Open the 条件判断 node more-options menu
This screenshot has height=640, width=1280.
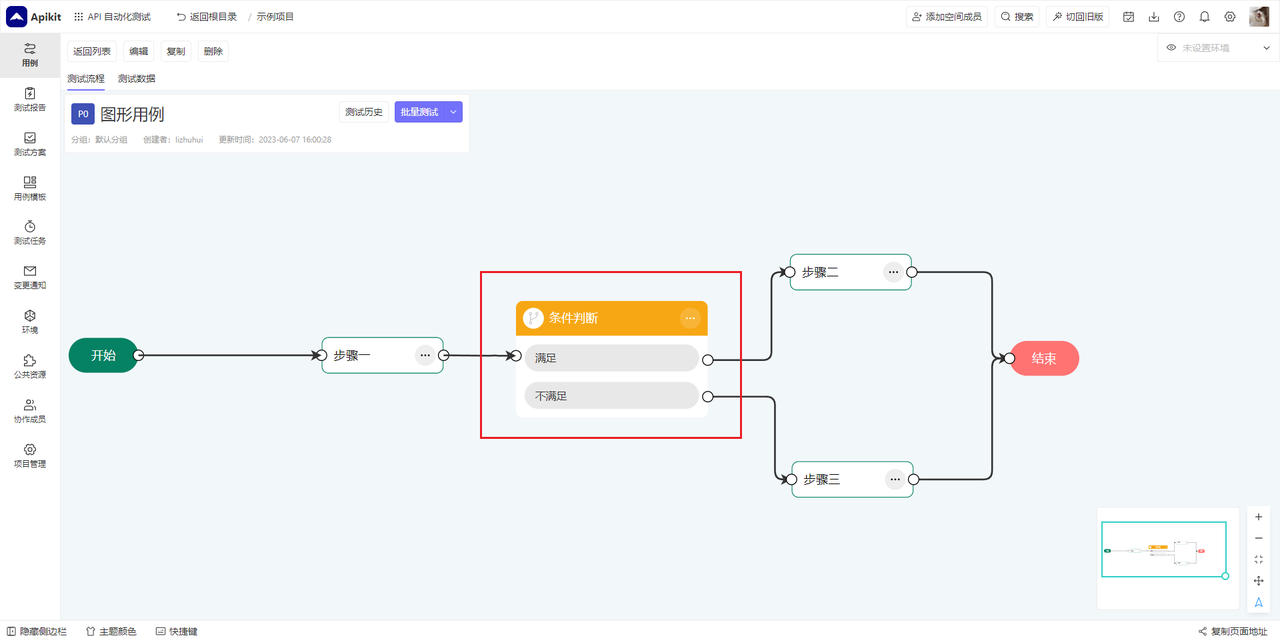click(x=690, y=318)
